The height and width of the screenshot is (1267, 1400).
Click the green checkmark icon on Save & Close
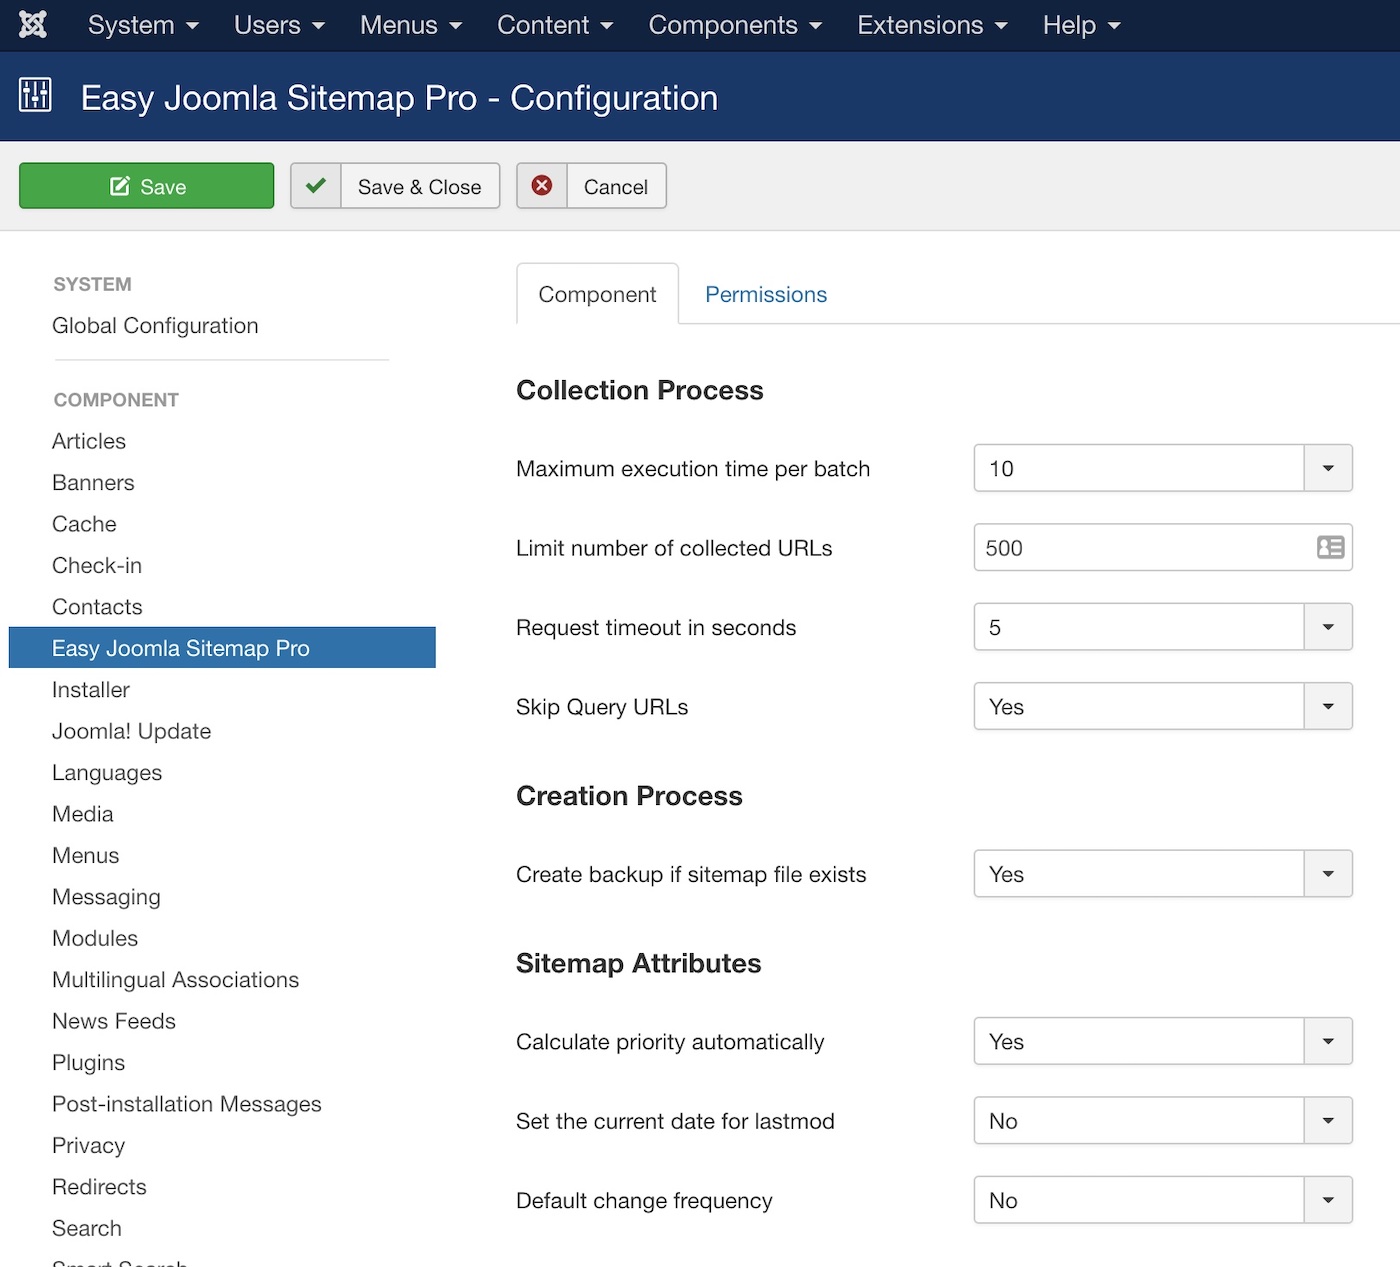coord(316,186)
